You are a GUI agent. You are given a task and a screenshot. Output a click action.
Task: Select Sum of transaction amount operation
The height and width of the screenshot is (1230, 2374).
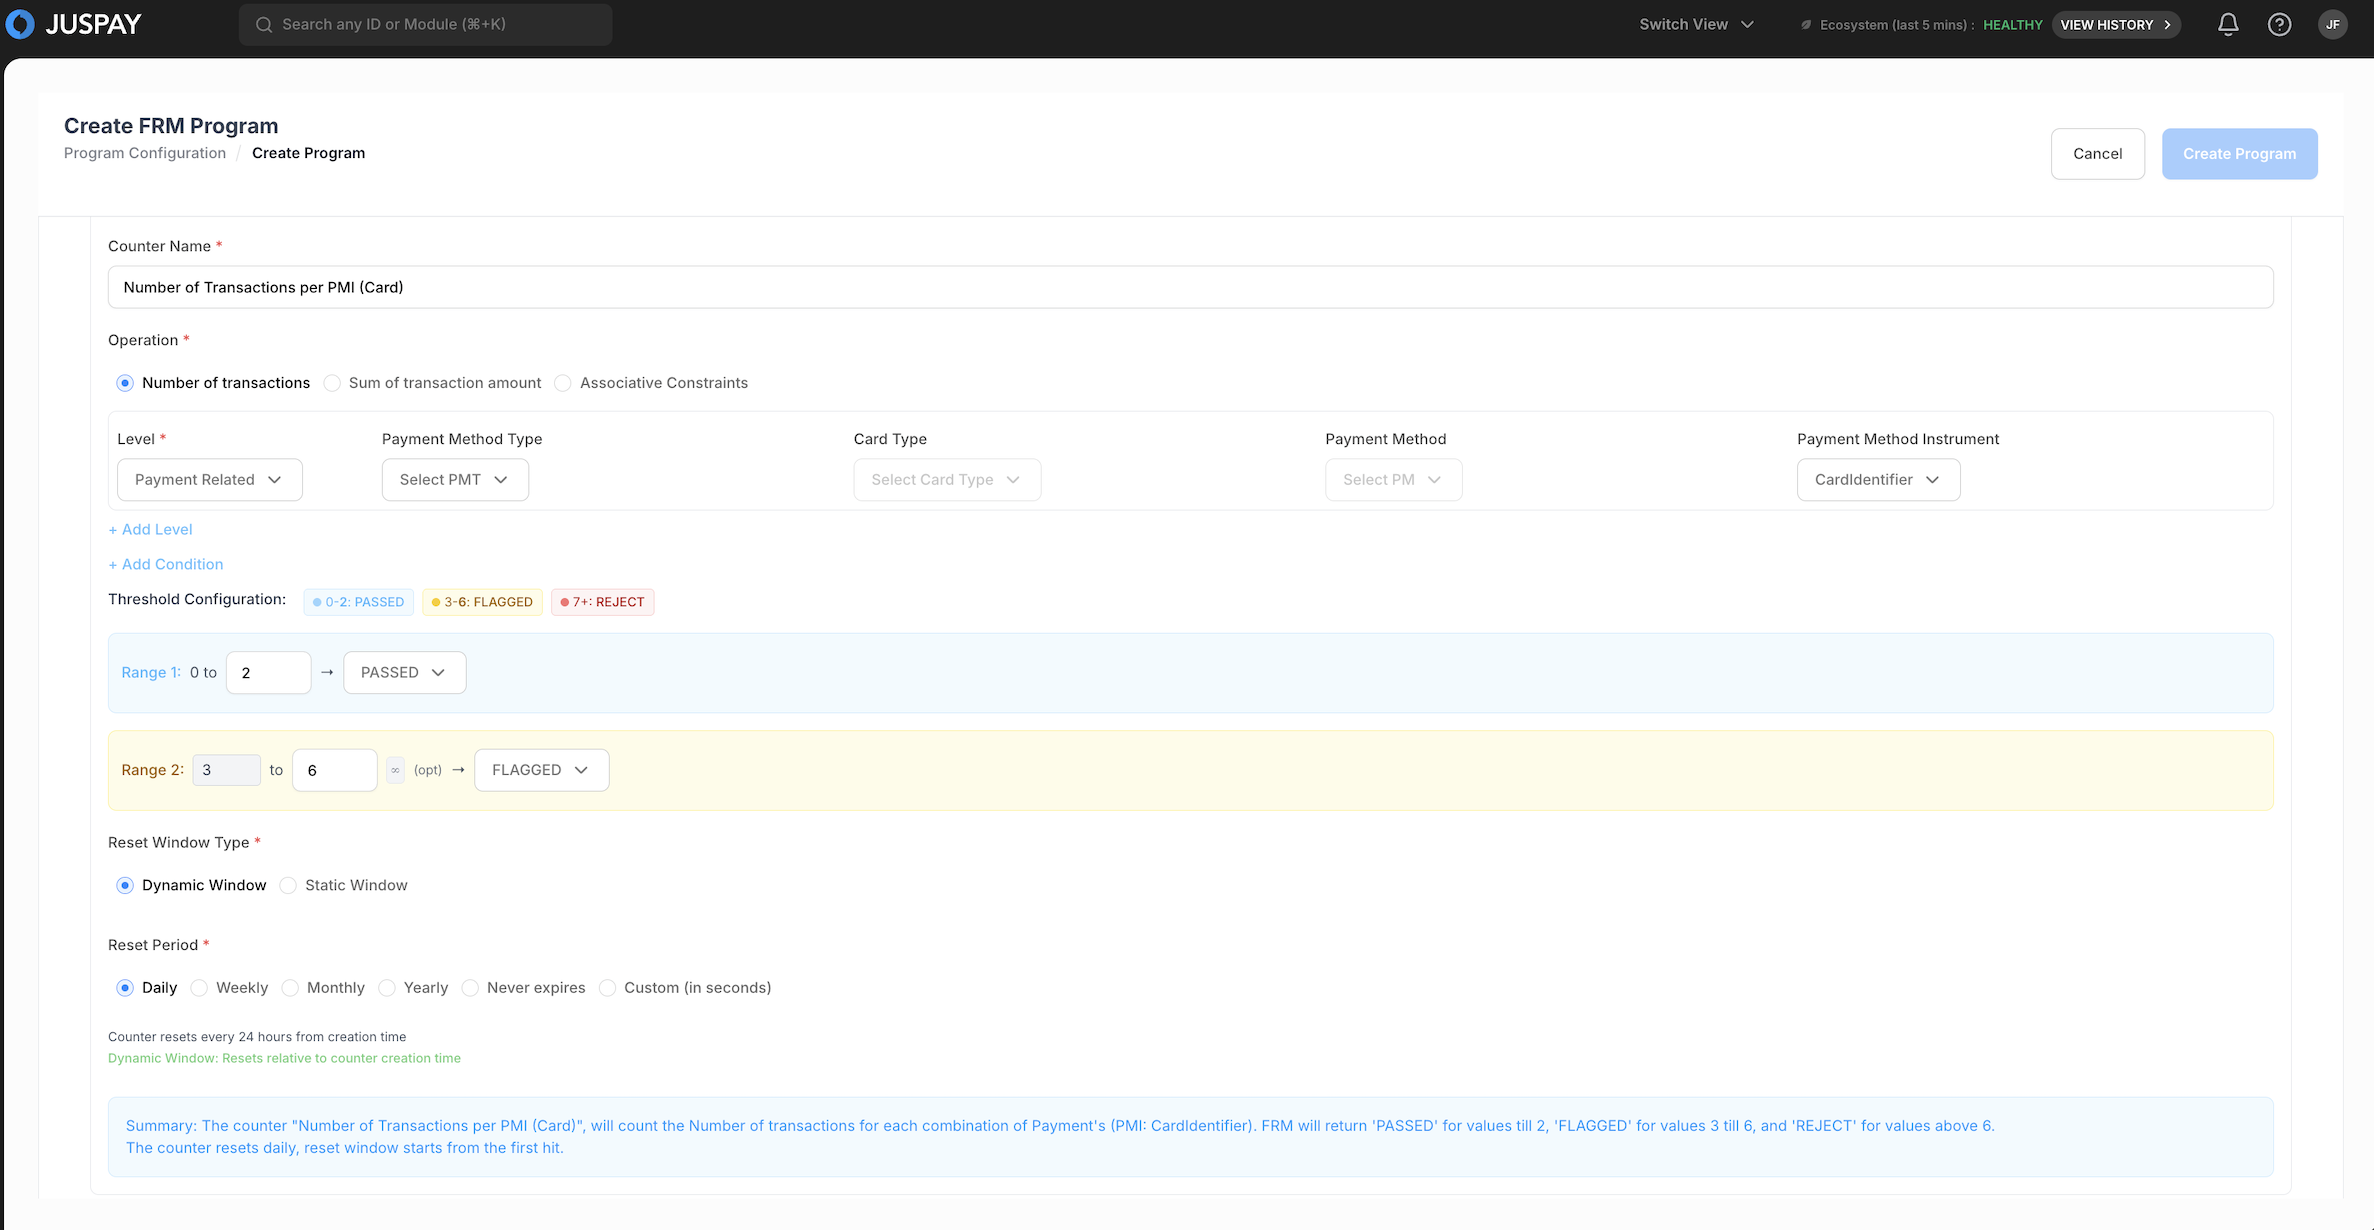point(332,383)
